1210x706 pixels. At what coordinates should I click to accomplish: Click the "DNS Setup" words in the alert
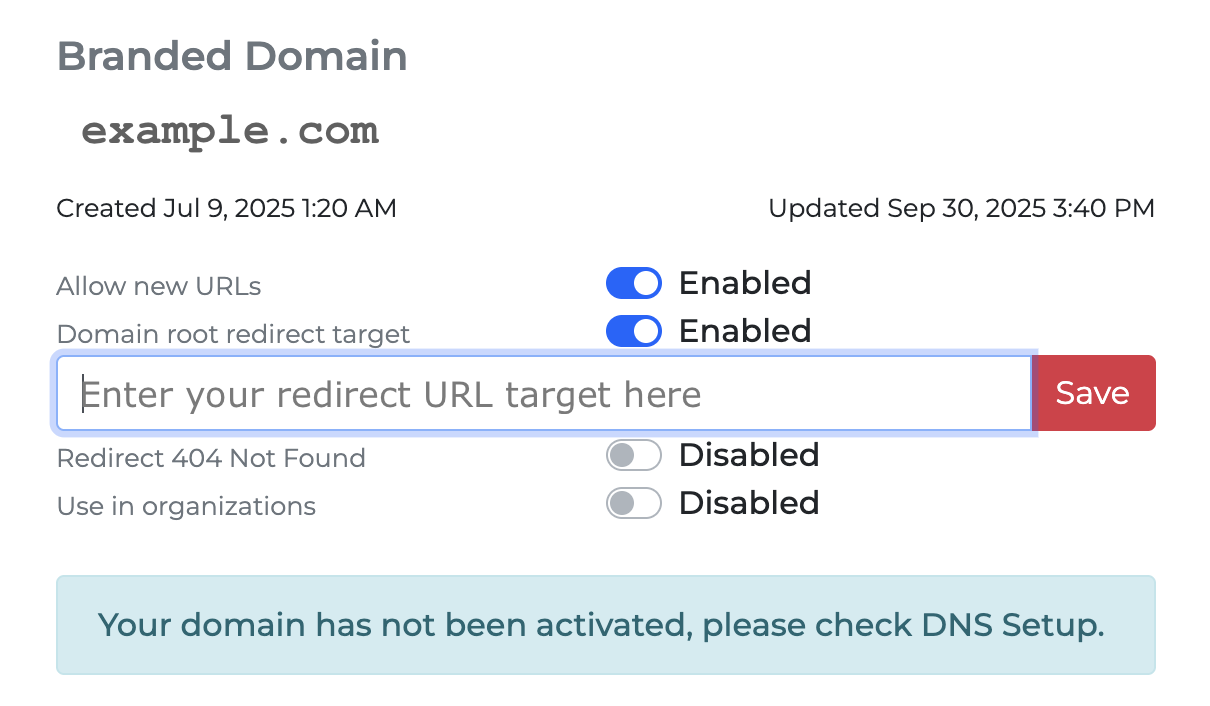click(1009, 626)
